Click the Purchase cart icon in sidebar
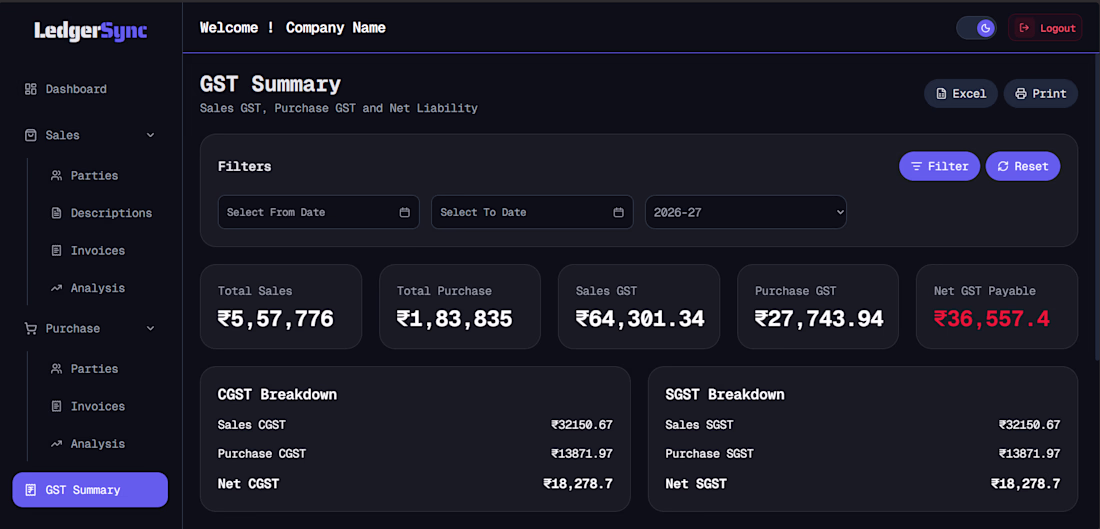 30,328
